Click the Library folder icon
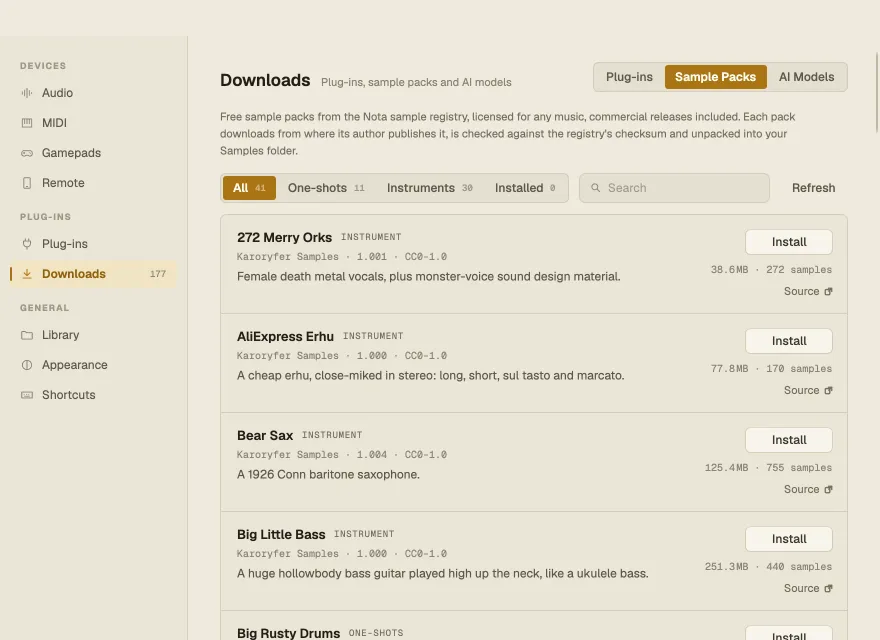880x640 pixels. pos(26,335)
